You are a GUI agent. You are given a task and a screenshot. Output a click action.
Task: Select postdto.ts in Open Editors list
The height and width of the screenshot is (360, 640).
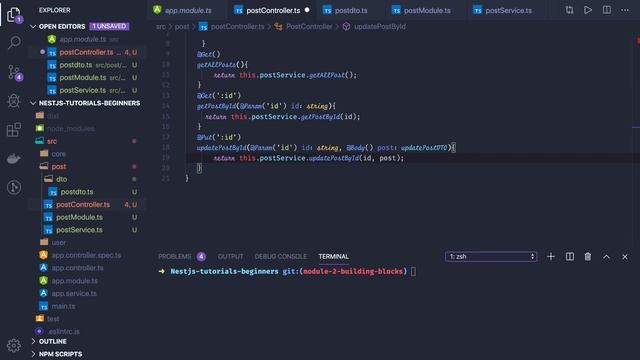[x=76, y=65]
